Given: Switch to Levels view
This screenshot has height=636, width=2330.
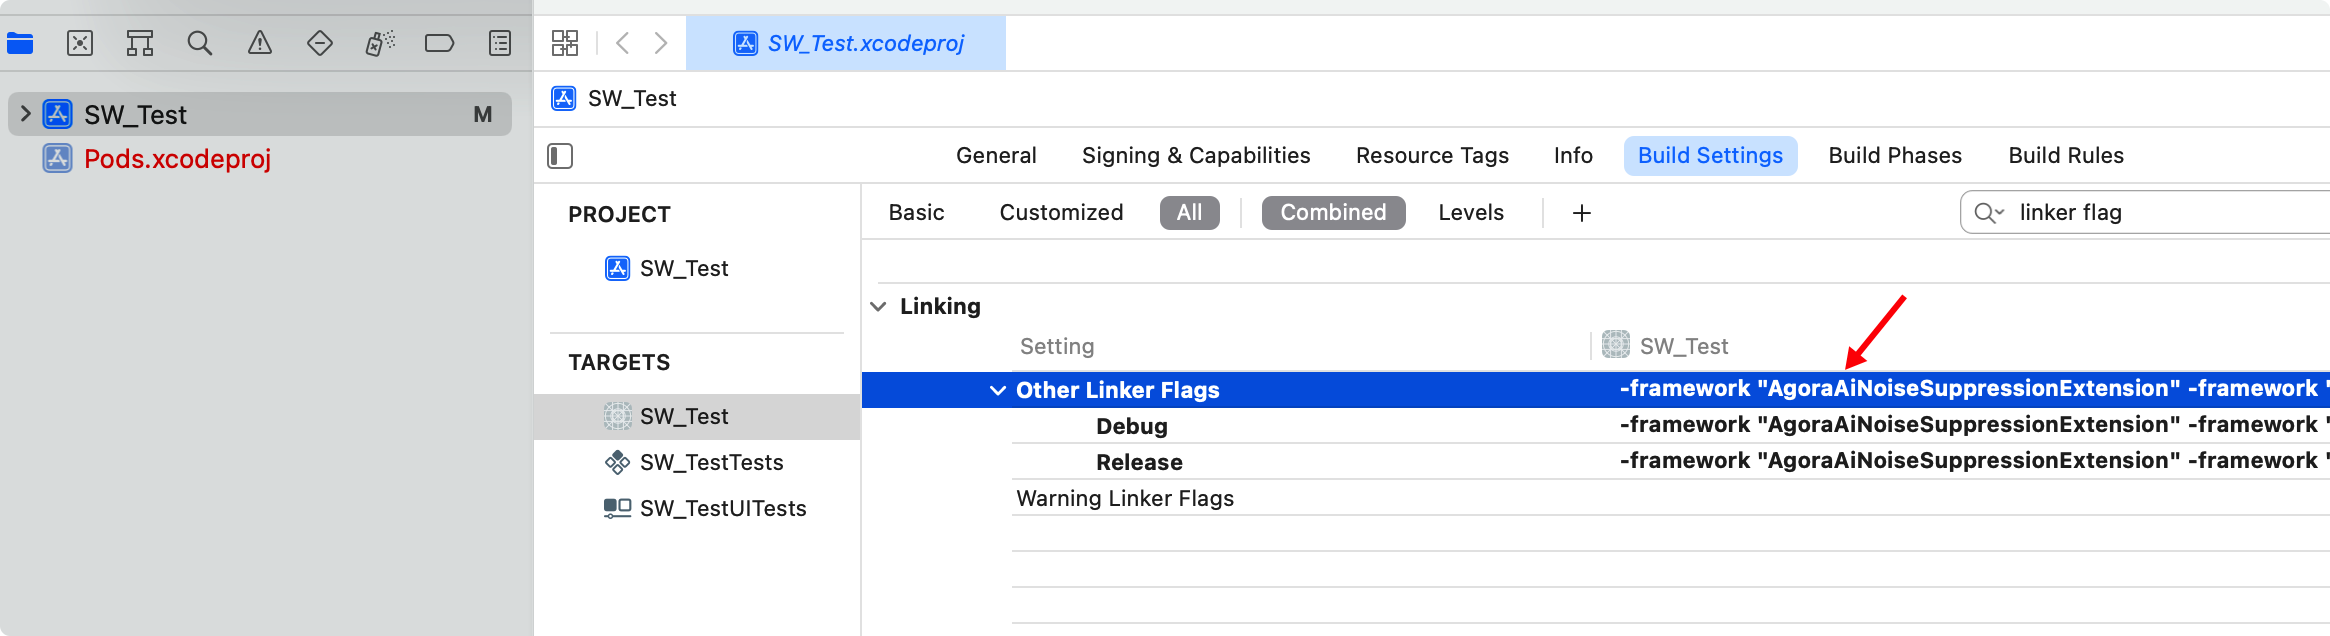Looking at the screenshot, I should (1471, 213).
